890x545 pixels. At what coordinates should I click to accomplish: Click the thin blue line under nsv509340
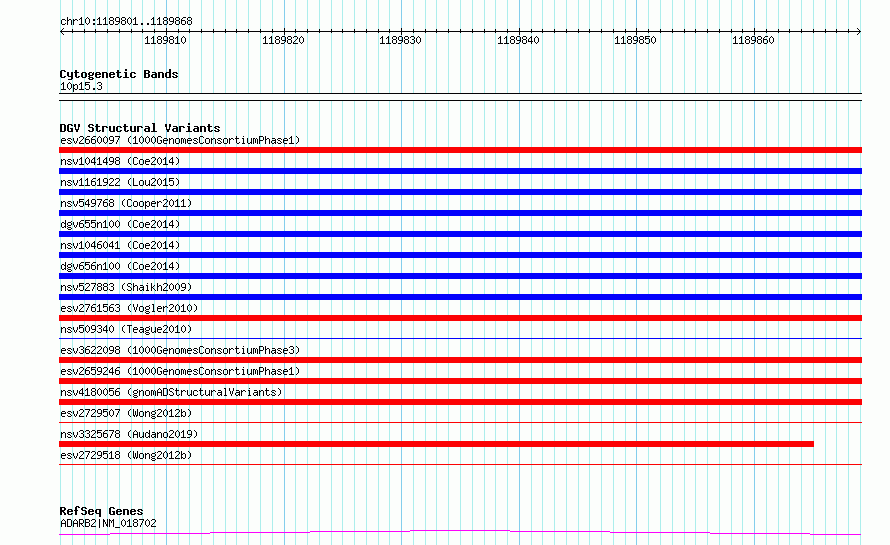(460, 338)
